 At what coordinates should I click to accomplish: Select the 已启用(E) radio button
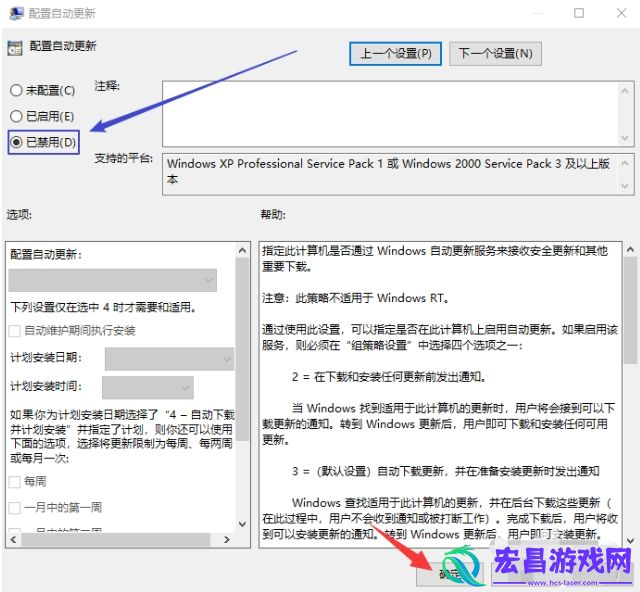point(16,116)
